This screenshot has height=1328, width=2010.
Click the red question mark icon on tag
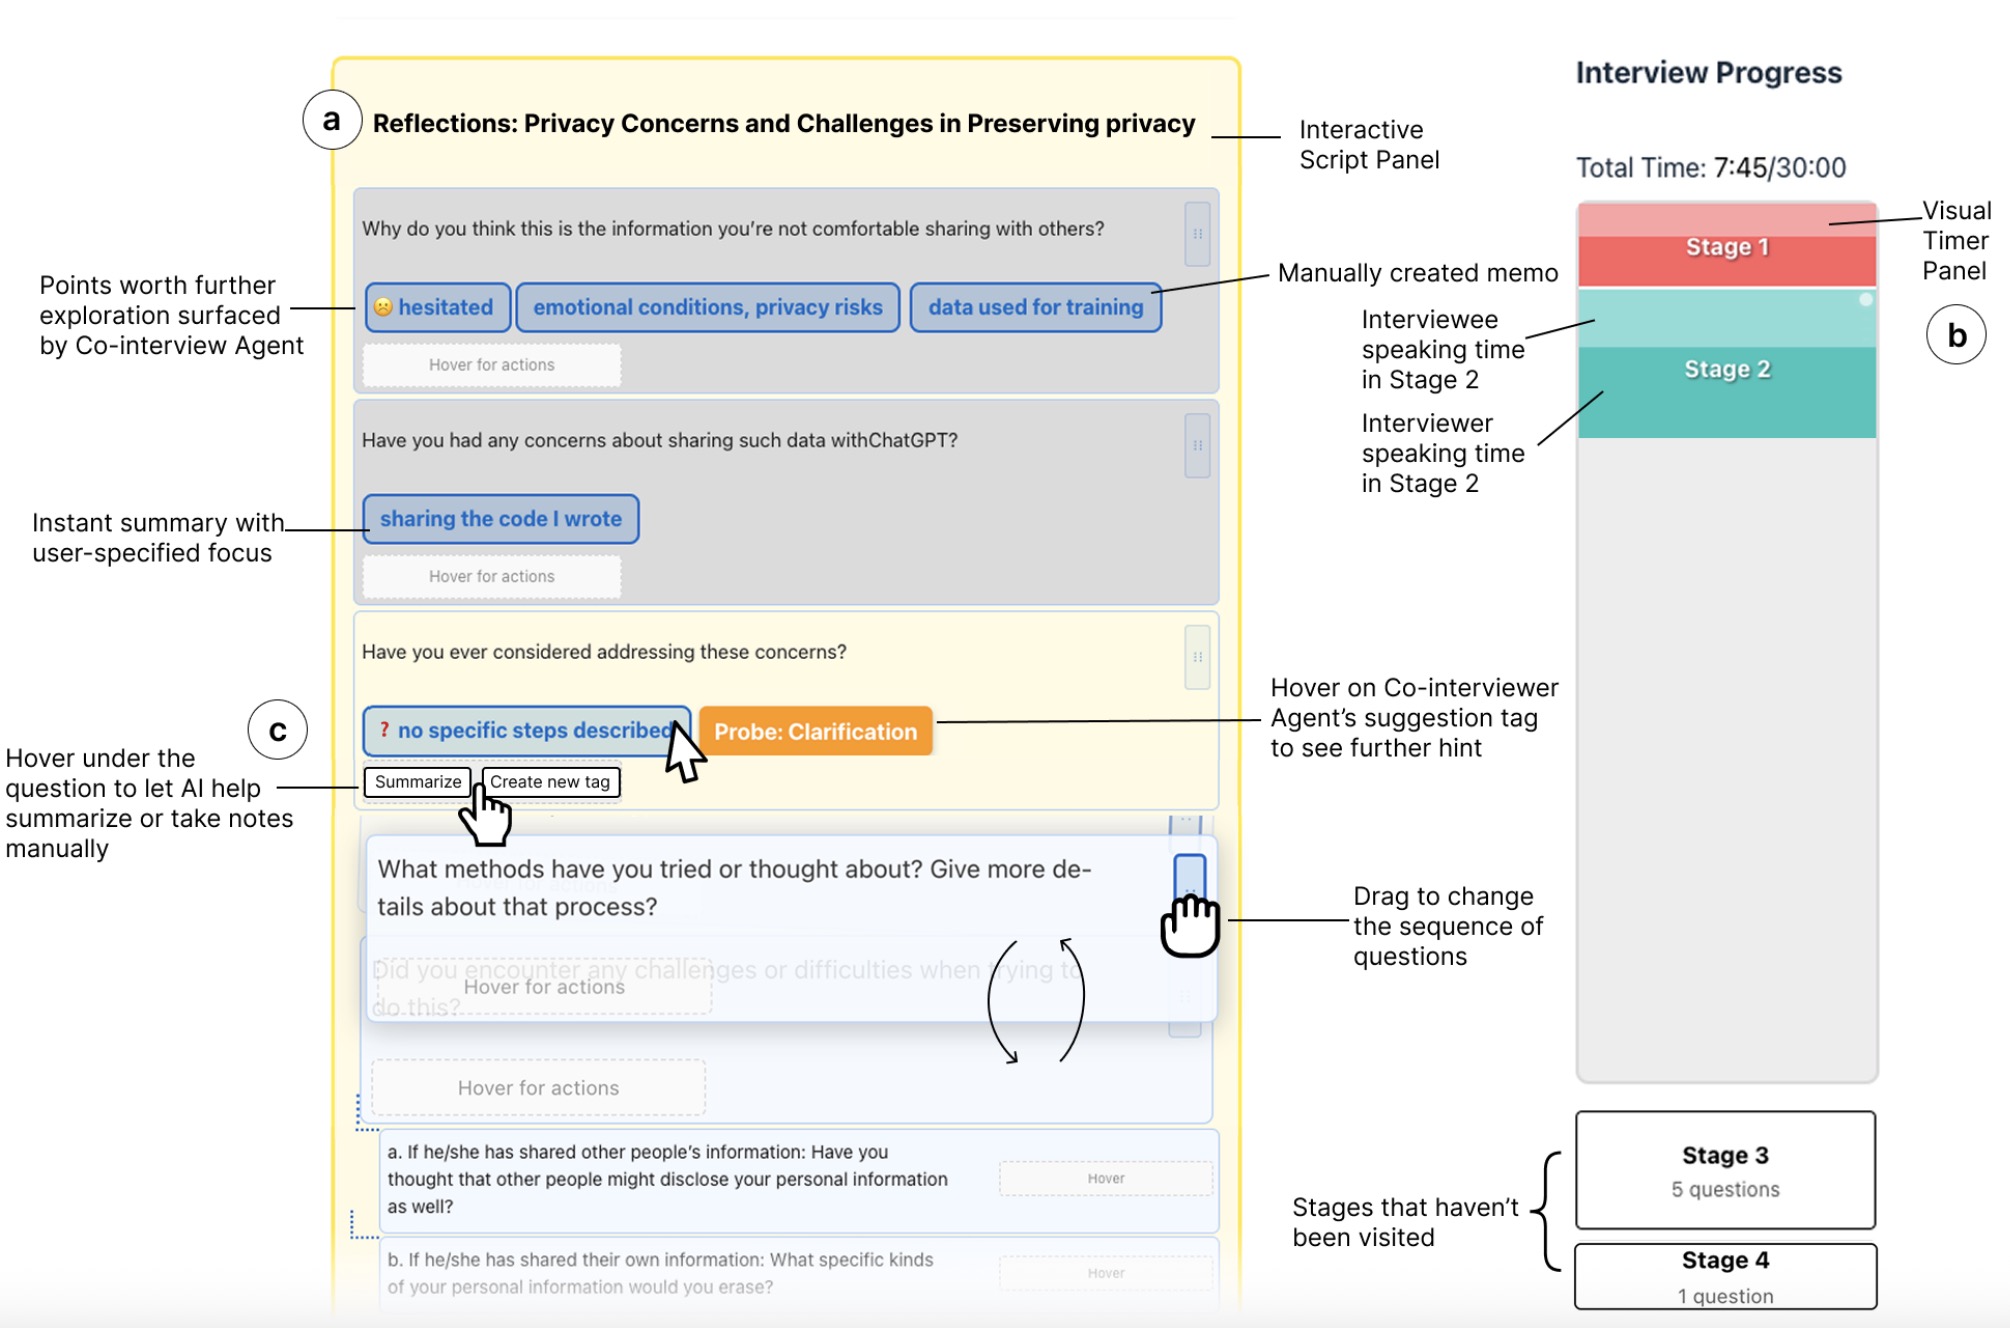[384, 730]
